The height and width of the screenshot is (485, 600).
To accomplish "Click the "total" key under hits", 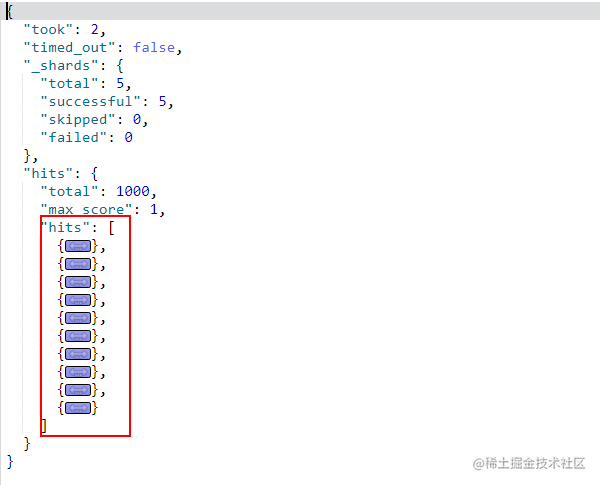I will coord(69,191).
